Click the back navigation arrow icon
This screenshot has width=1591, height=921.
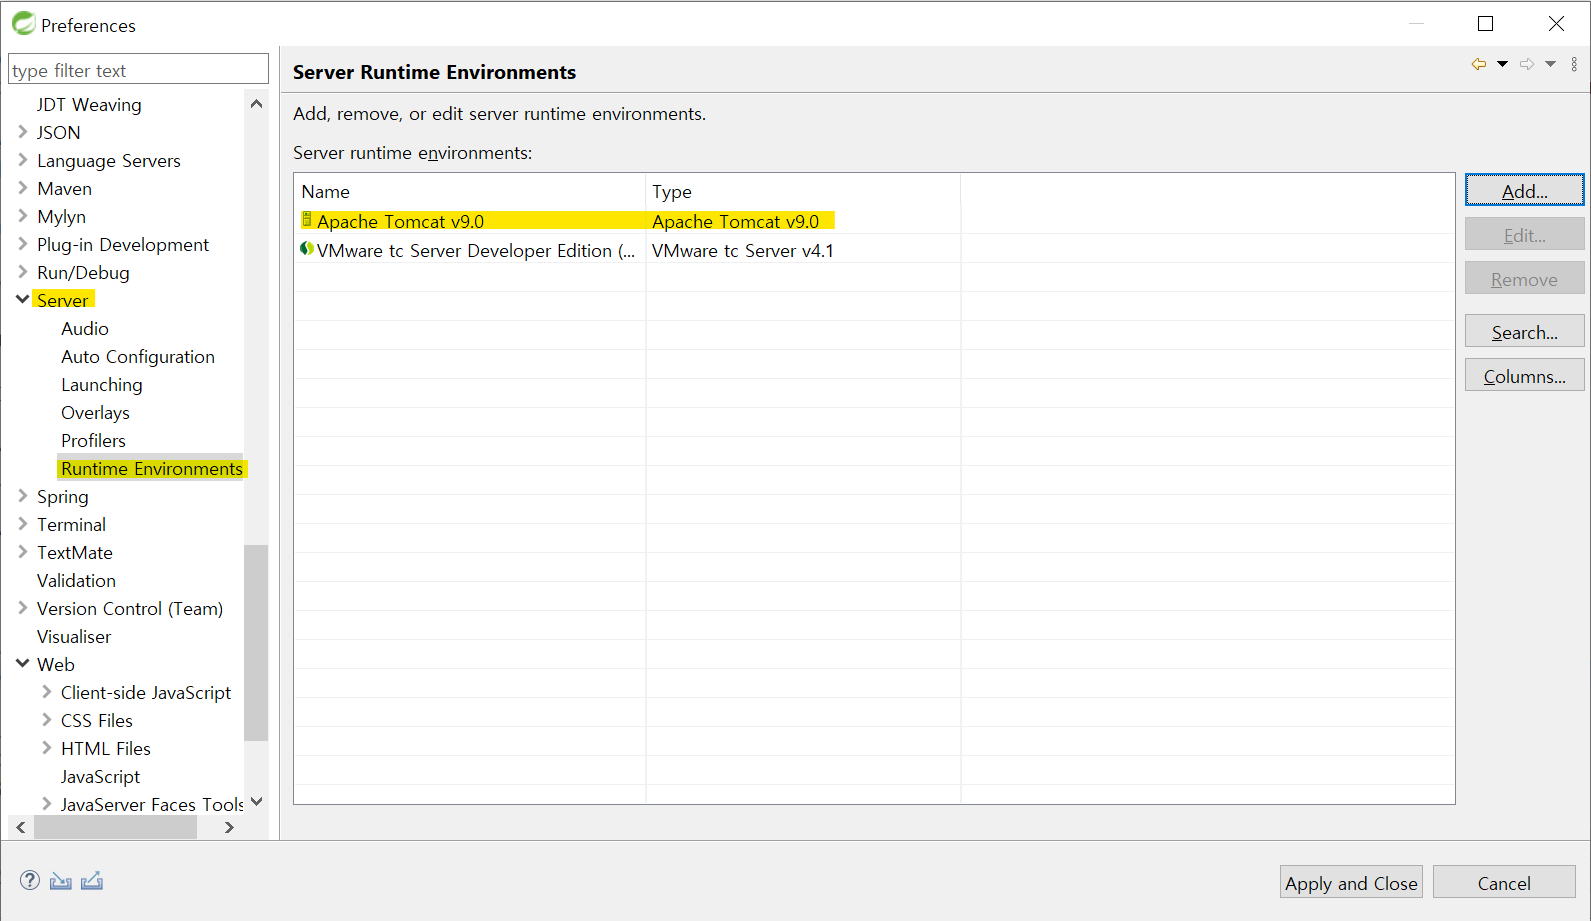[1478, 64]
